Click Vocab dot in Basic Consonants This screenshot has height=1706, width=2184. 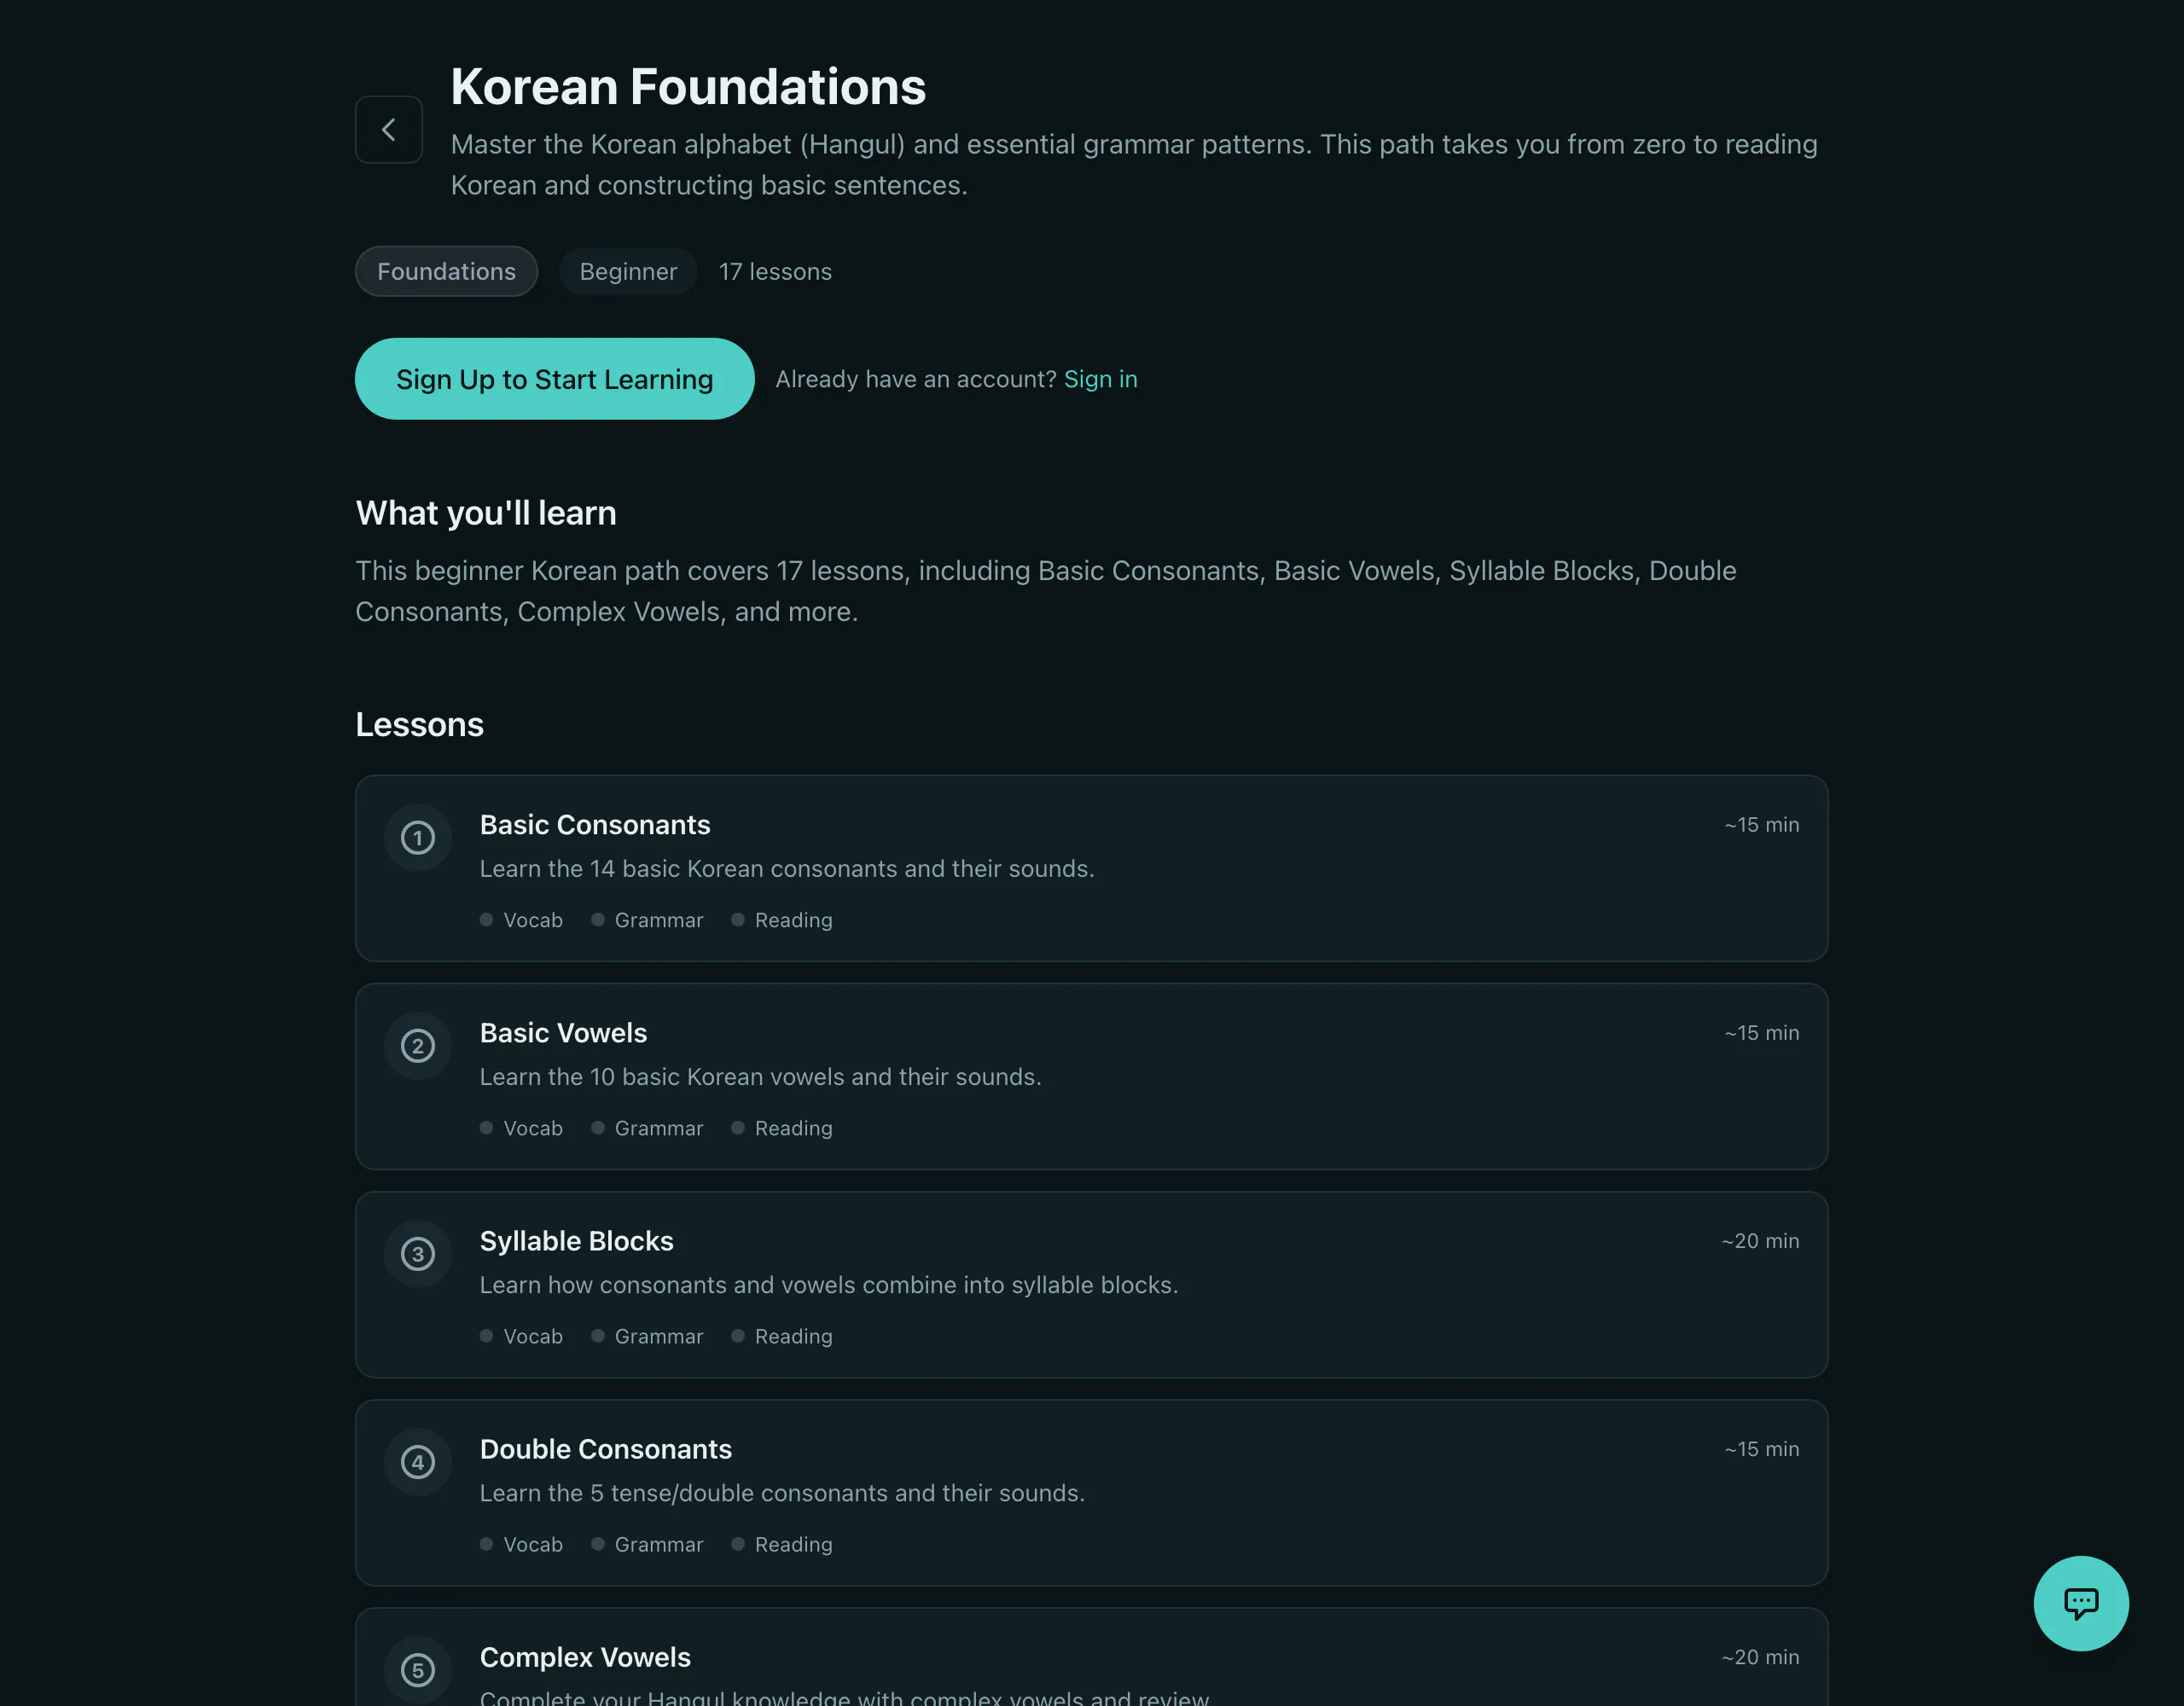pyautogui.click(x=486, y=919)
